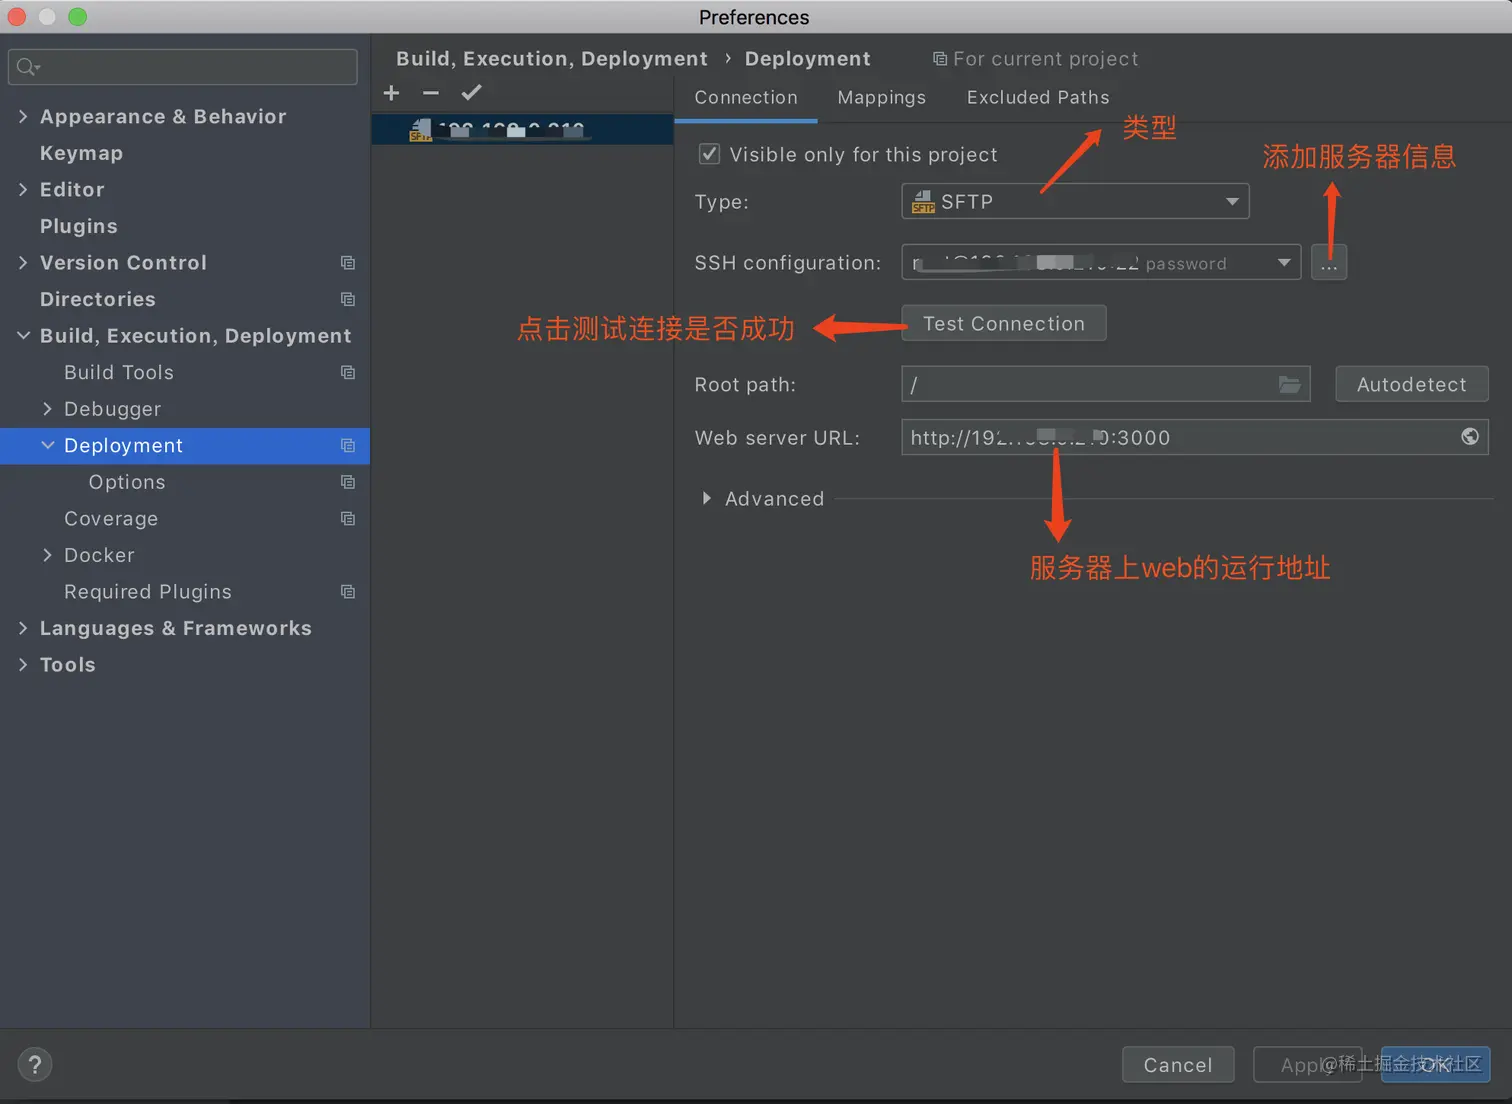Click the search icon in settings search box
The height and width of the screenshot is (1104, 1512).
27,67
